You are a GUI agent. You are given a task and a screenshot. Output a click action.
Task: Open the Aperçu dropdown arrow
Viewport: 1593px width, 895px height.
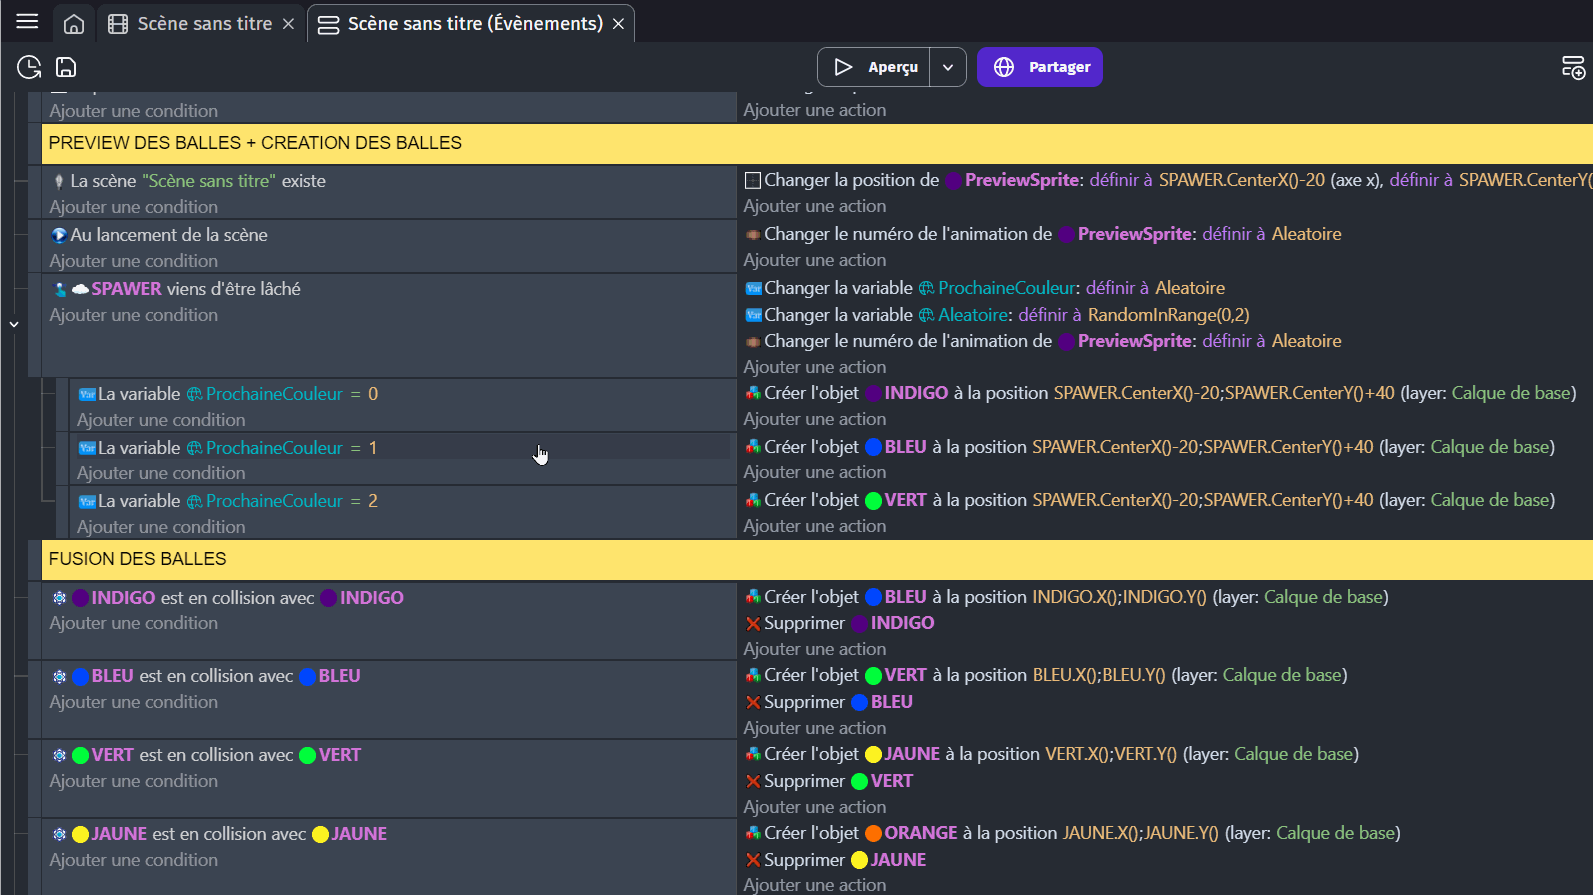coord(947,67)
